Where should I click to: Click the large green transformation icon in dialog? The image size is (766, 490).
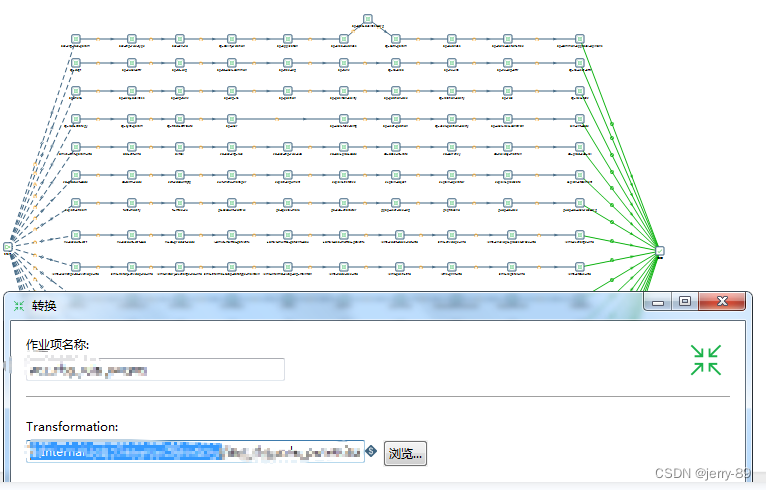point(705,360)
